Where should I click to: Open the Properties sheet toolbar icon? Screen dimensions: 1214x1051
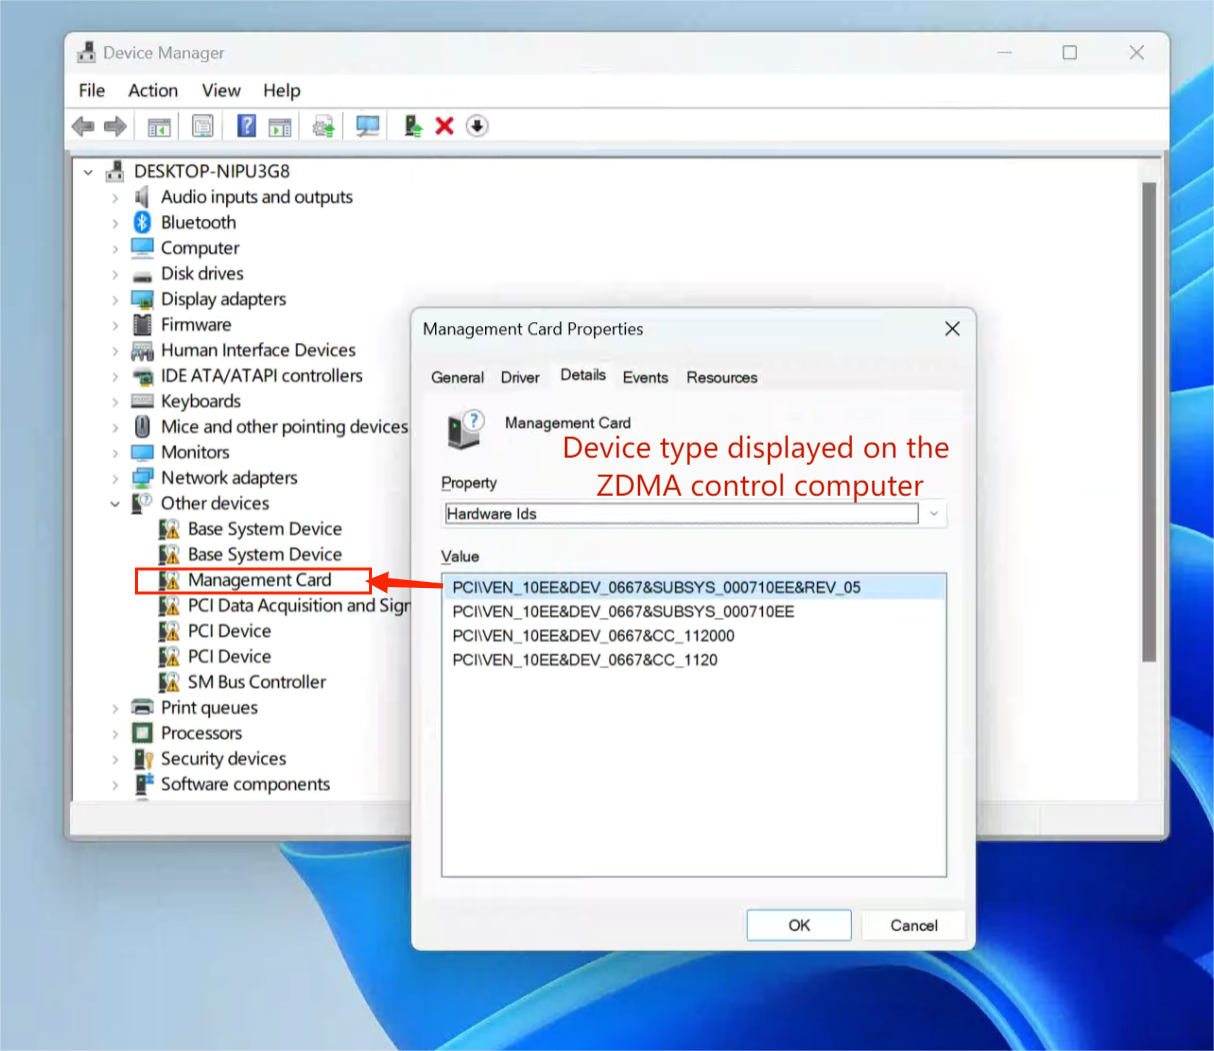point(203,126)
